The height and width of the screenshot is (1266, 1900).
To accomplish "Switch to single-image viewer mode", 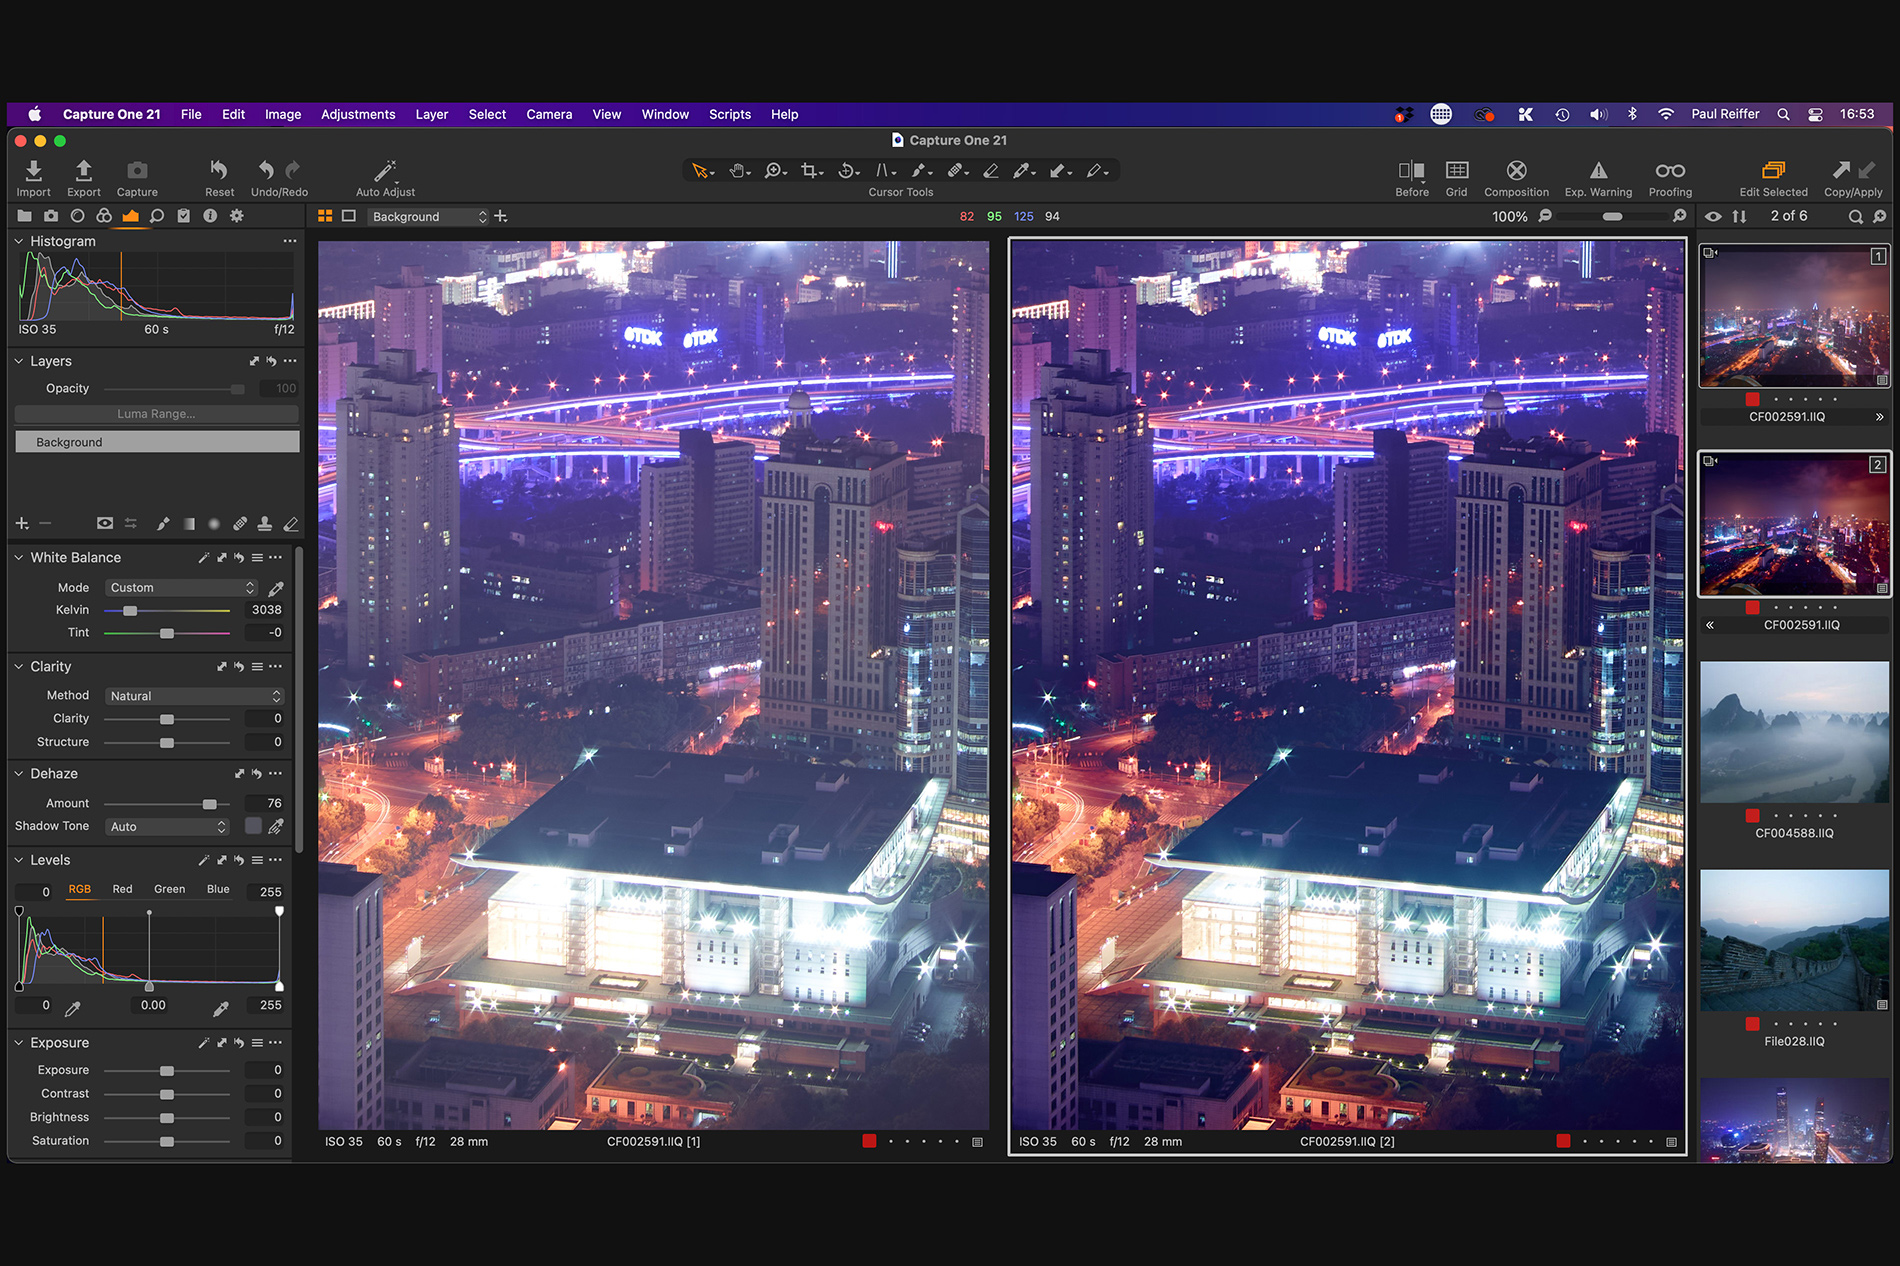I will [x=349, y=216].
